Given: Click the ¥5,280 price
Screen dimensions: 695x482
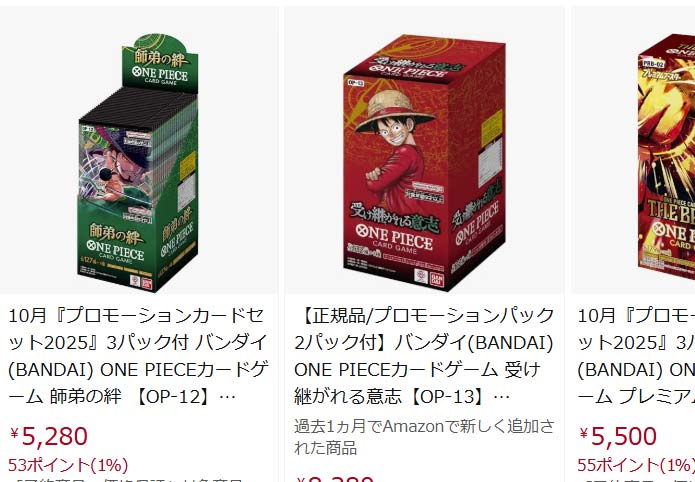Looking at the screenshot, I should coord(48,436).
